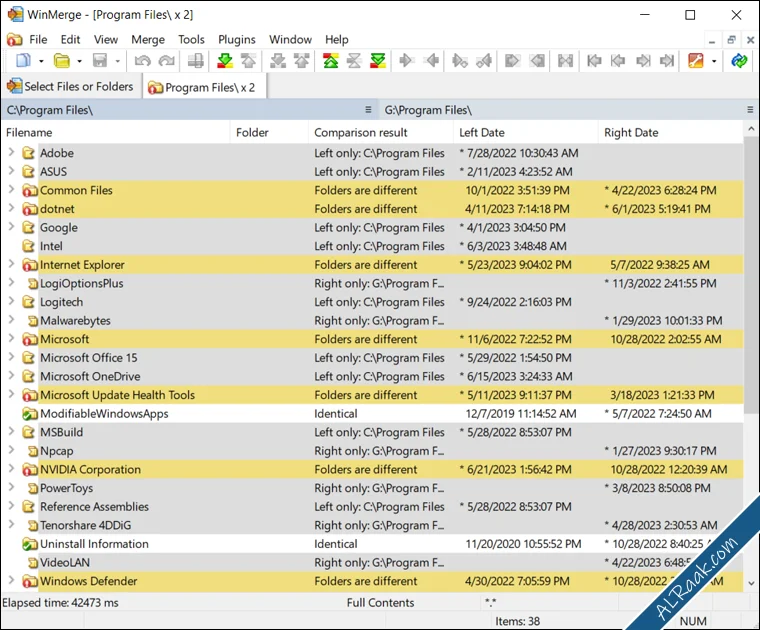Click Copy Left and Advance icon
This screenshot has height=630, width=760.
tap(484, 61)
